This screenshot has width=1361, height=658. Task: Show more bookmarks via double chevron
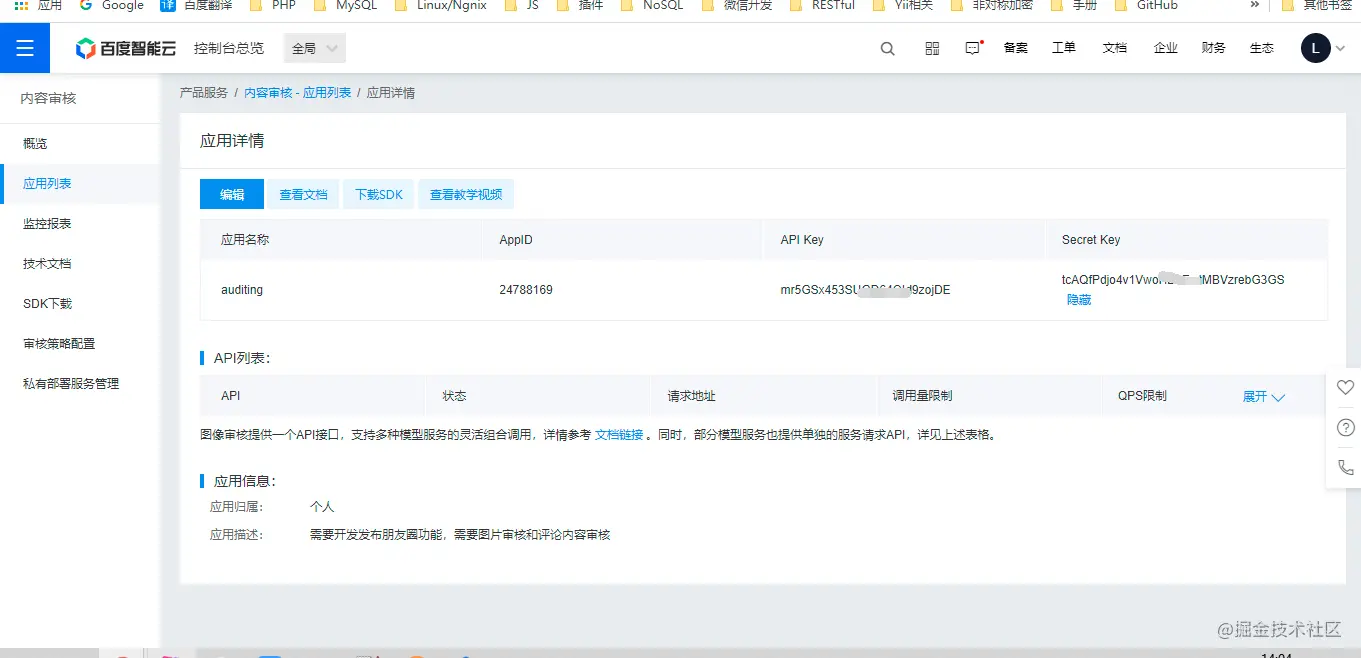[x=1255, y=5]
